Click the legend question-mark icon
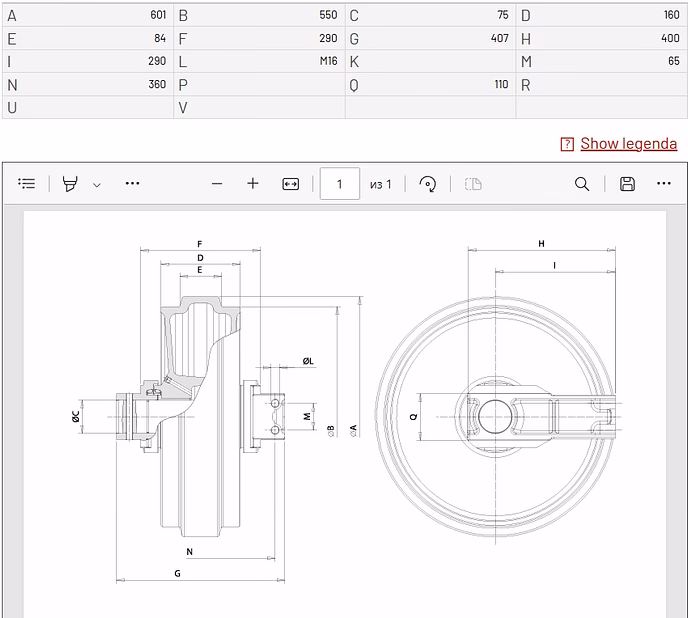The image size is (688, 618). (x=567, y=144)
